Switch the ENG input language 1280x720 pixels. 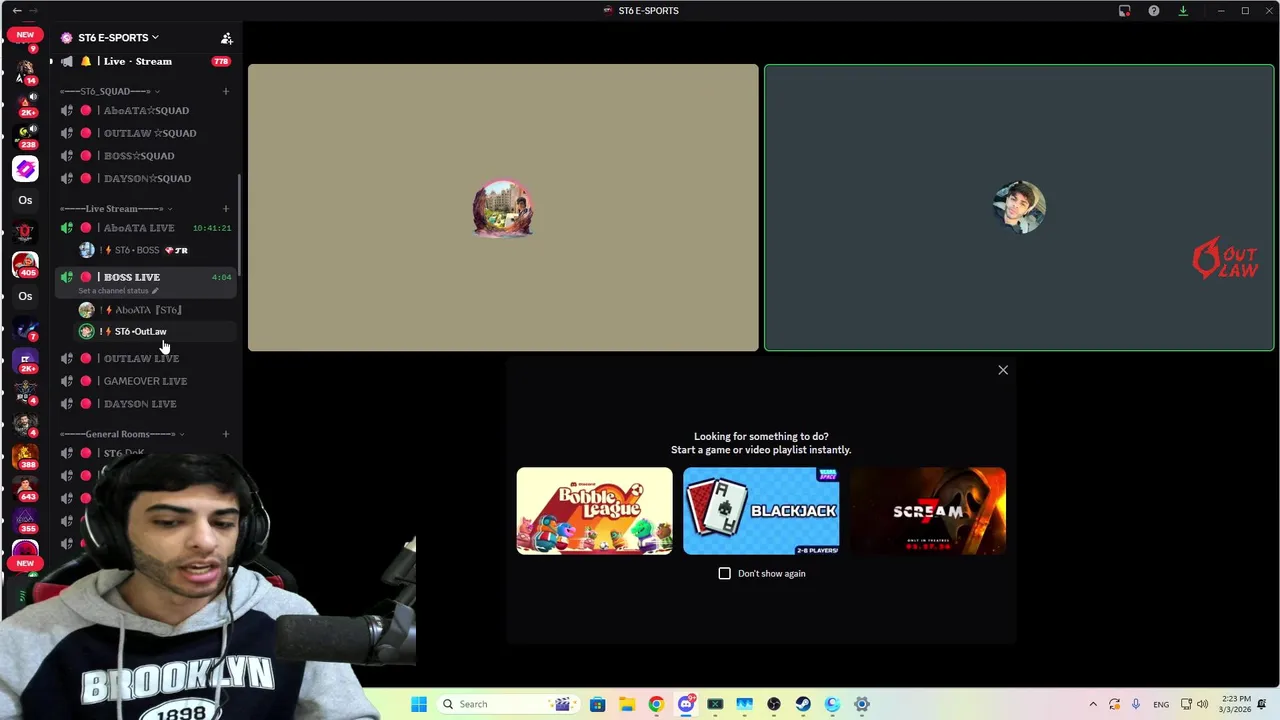[1161, 704]
